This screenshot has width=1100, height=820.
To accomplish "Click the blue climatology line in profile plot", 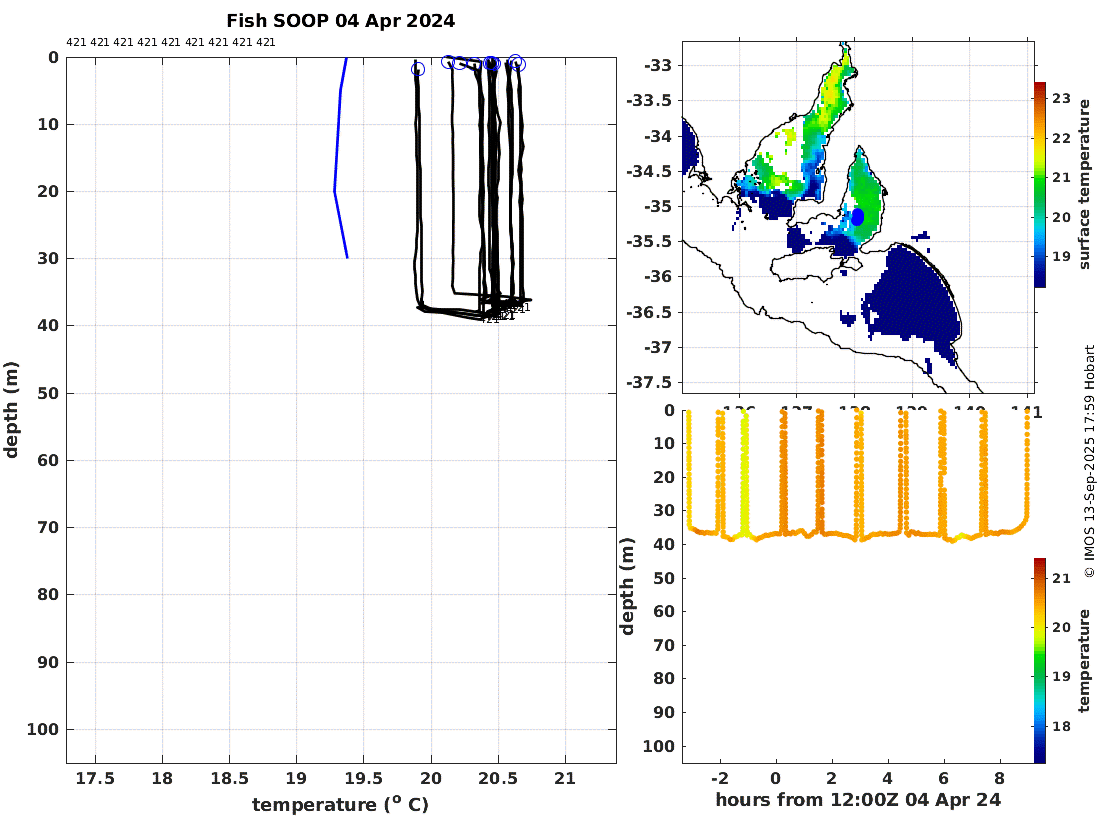I will pos(339,158).
